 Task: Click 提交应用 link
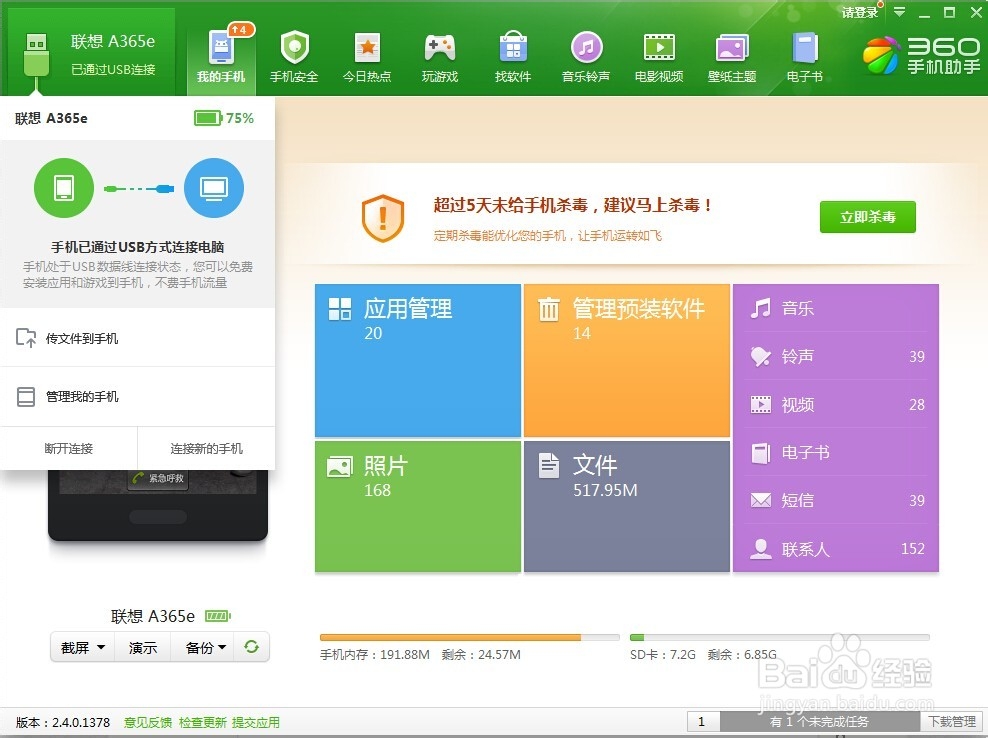coord(255,722)
